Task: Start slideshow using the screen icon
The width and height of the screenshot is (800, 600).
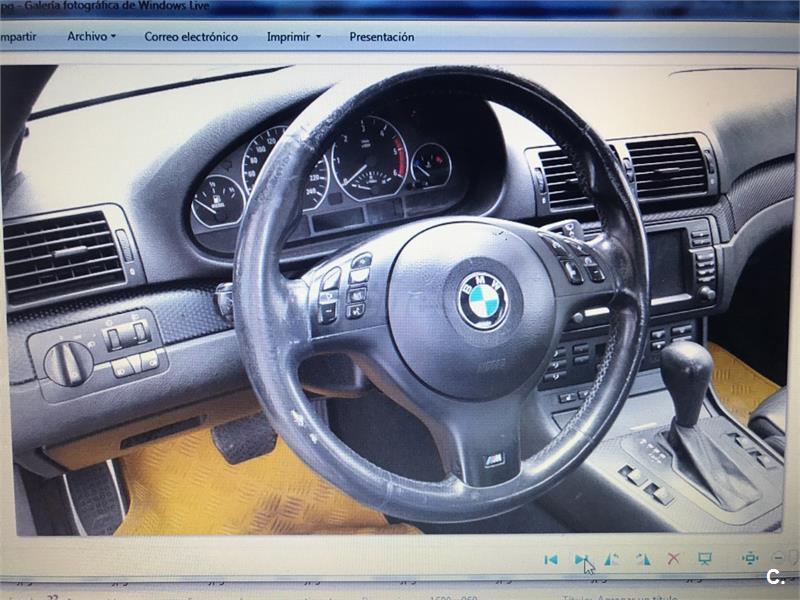Action: point(704,559)
